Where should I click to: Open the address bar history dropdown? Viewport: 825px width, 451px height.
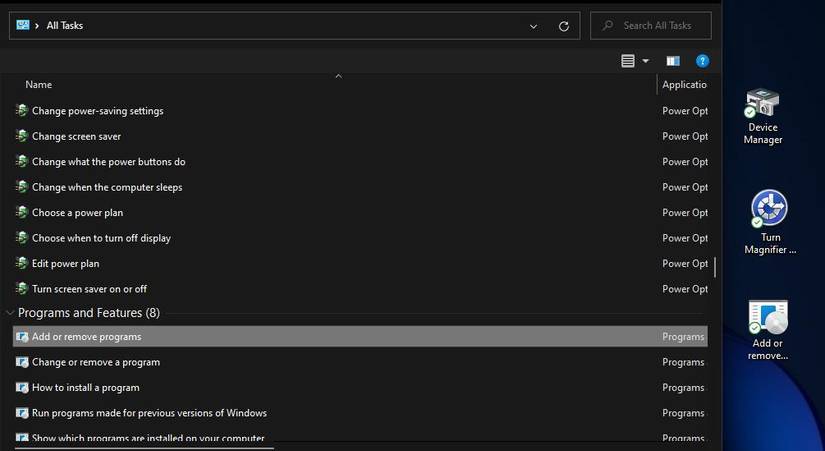[533, 26]
